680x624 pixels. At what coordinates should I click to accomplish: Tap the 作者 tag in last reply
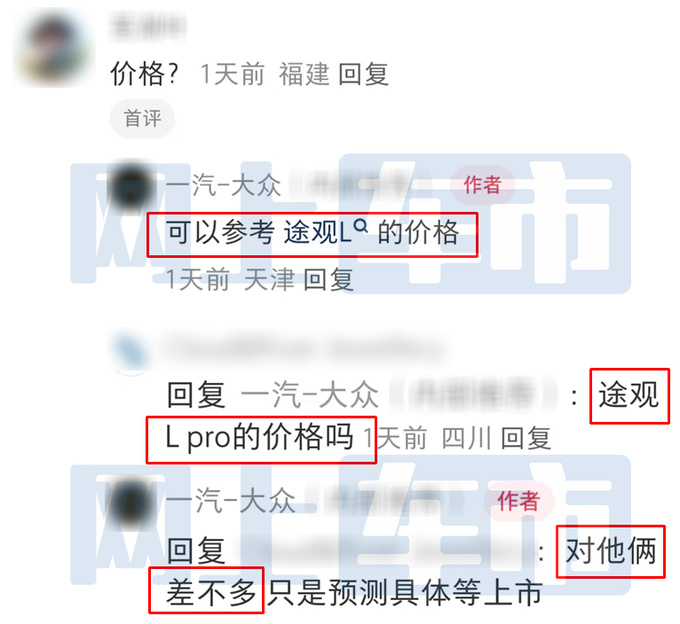tap(518, 501)
